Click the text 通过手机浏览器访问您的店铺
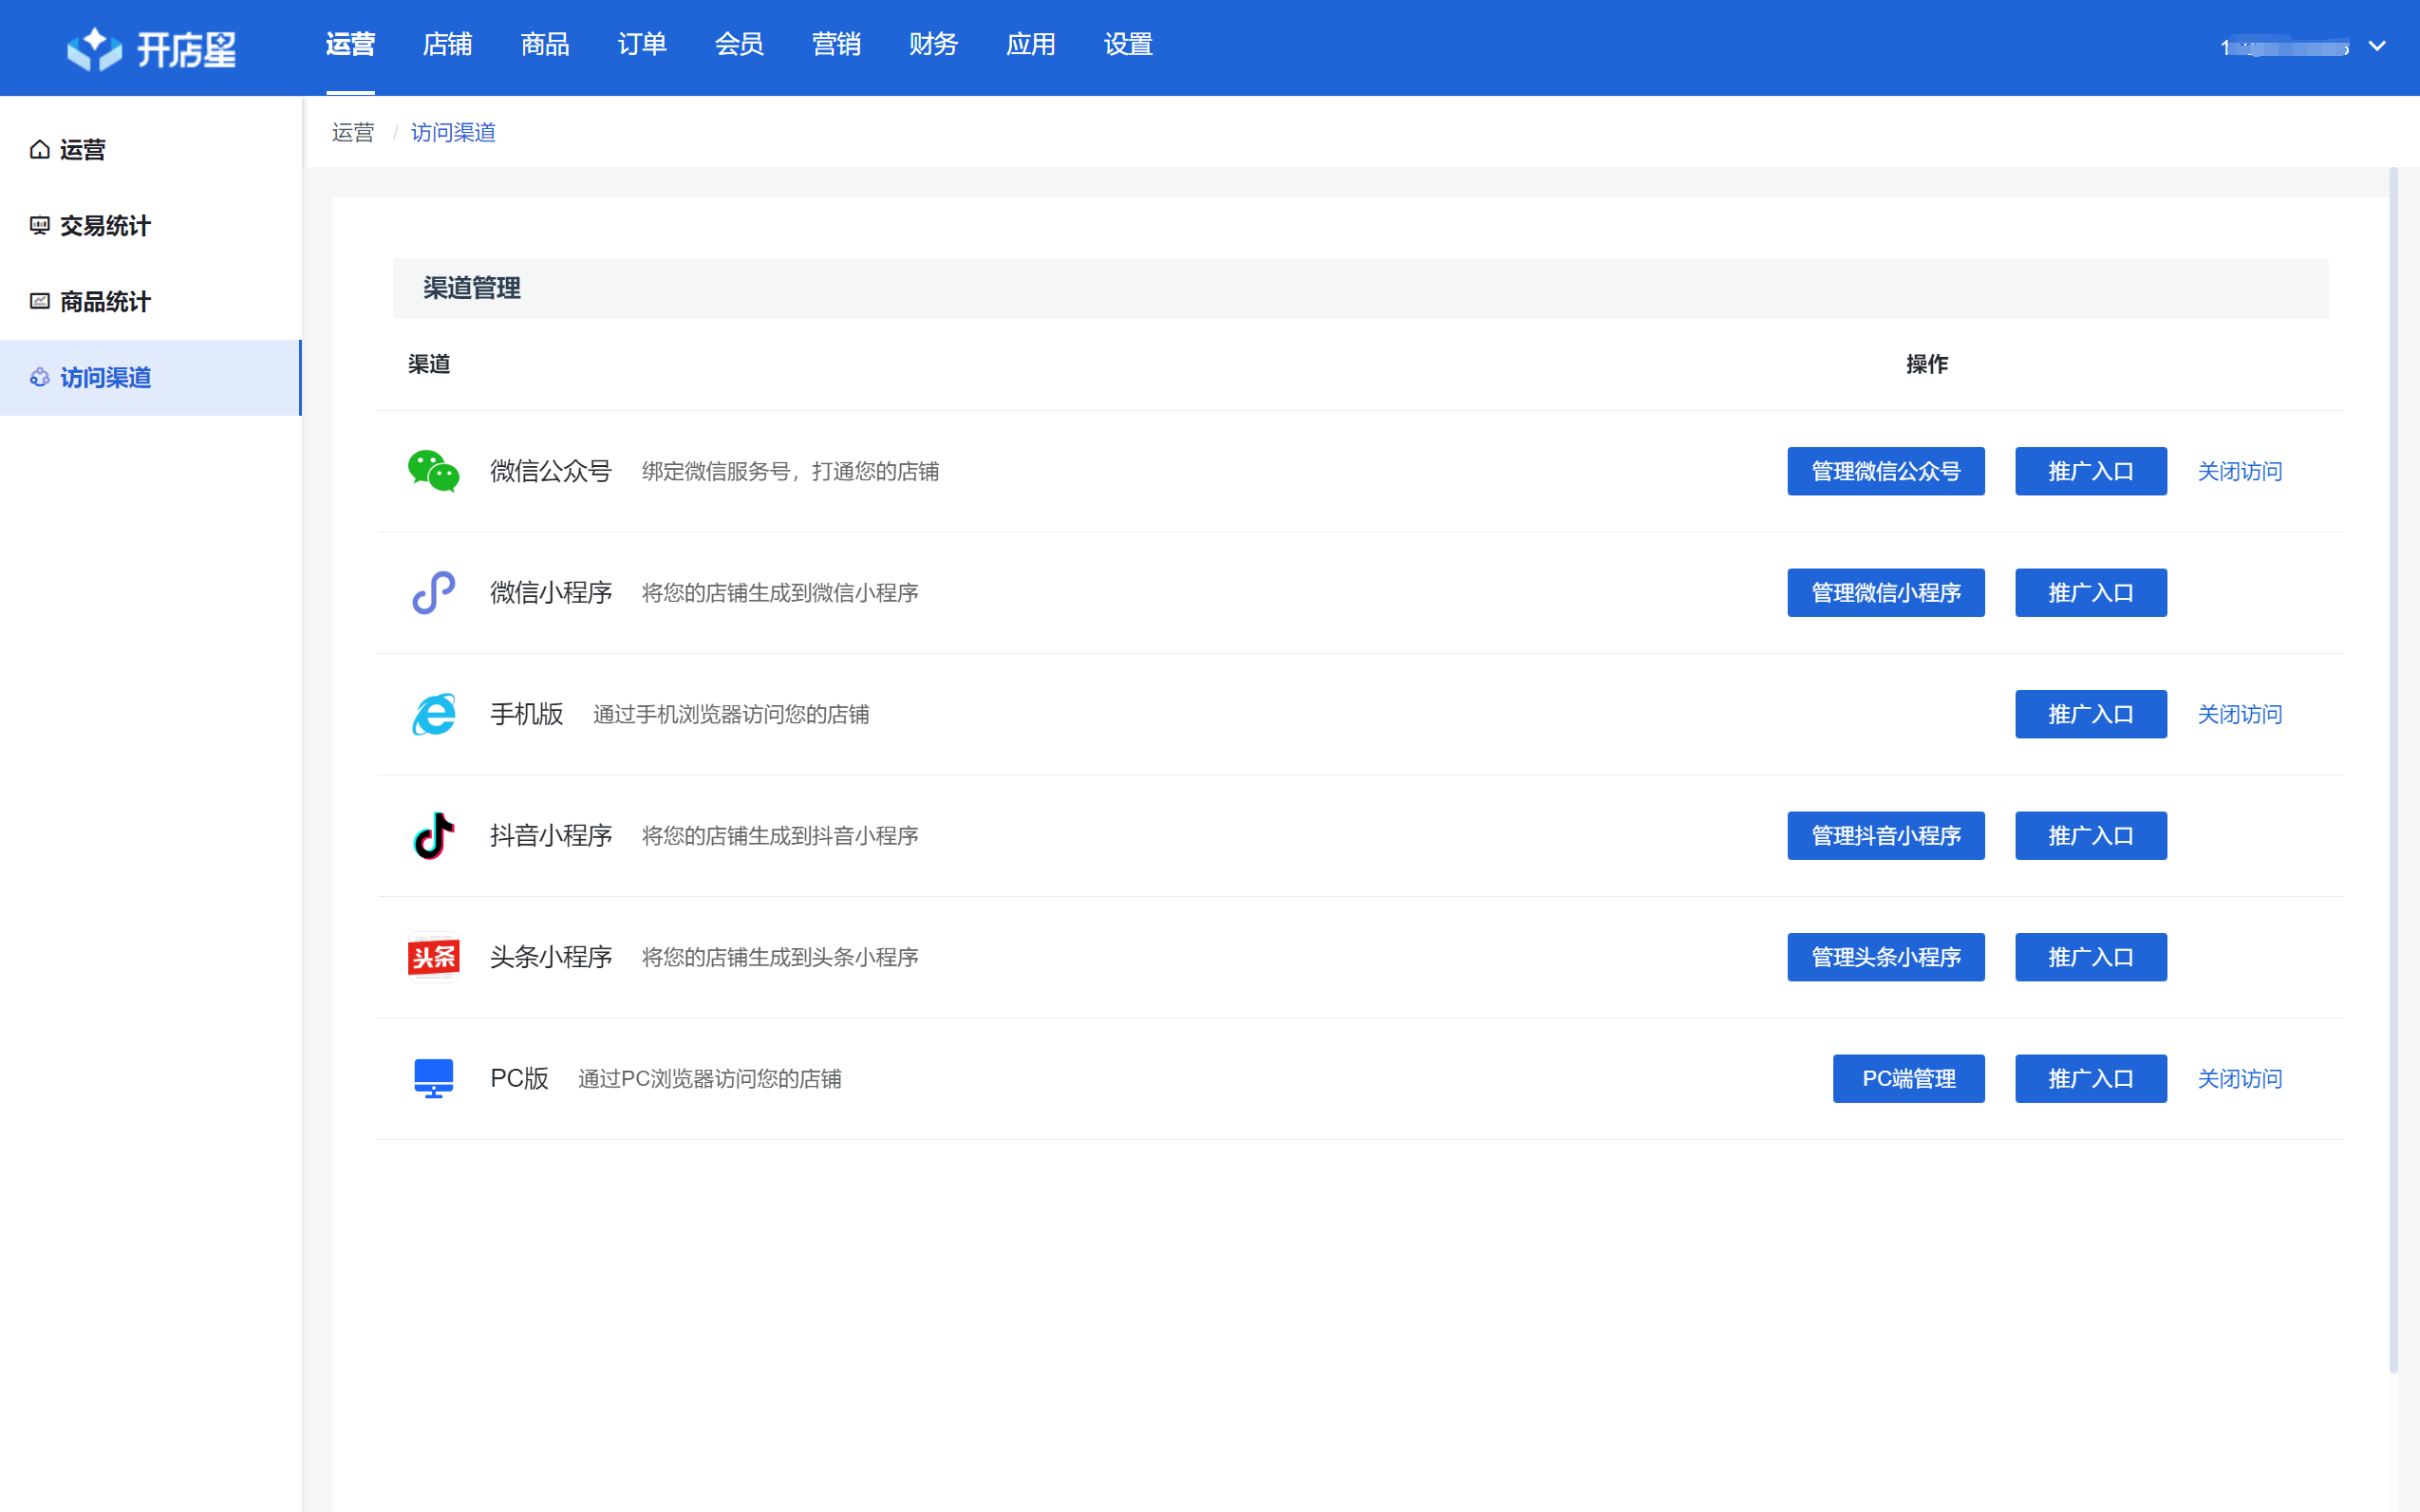The width and height of the screenshot is (2420, 1512). tap(731, 714)
